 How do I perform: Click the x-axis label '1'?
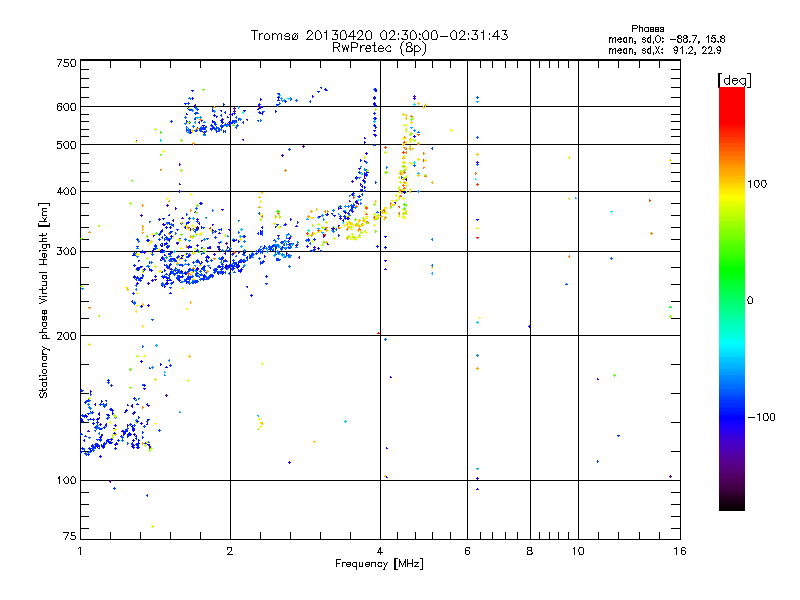coord(80,551)
